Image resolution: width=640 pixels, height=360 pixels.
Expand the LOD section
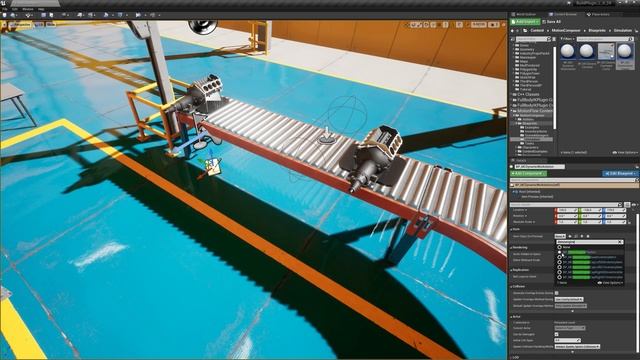(x=511, y=358)
